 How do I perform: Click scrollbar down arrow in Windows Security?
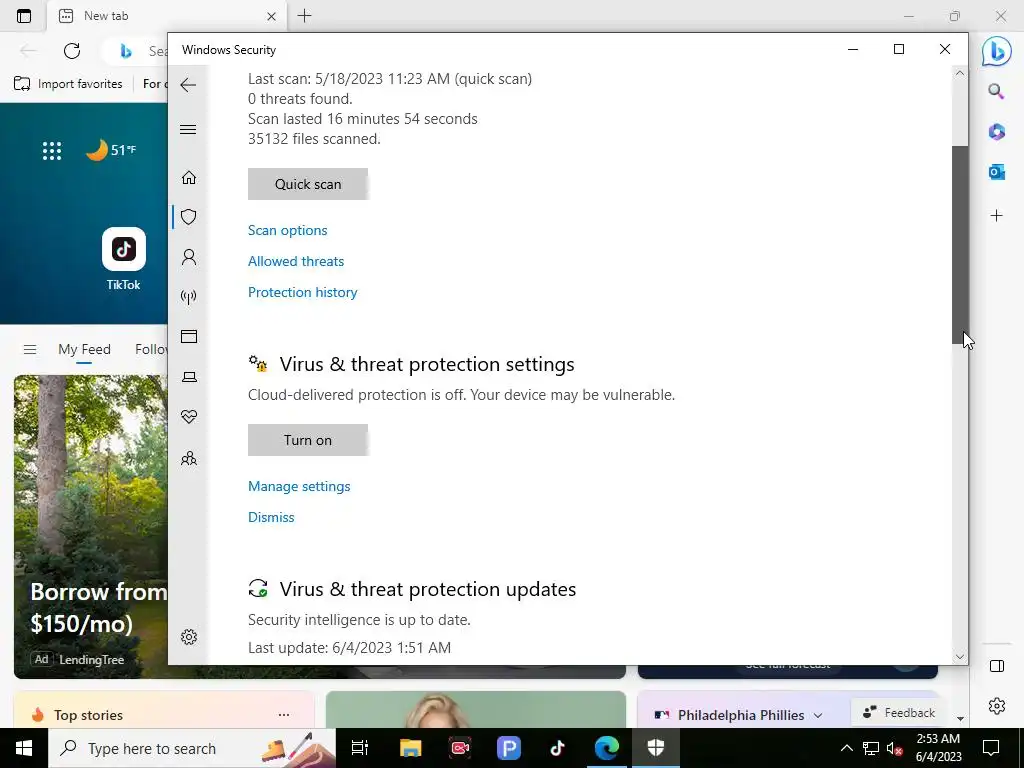959,656
